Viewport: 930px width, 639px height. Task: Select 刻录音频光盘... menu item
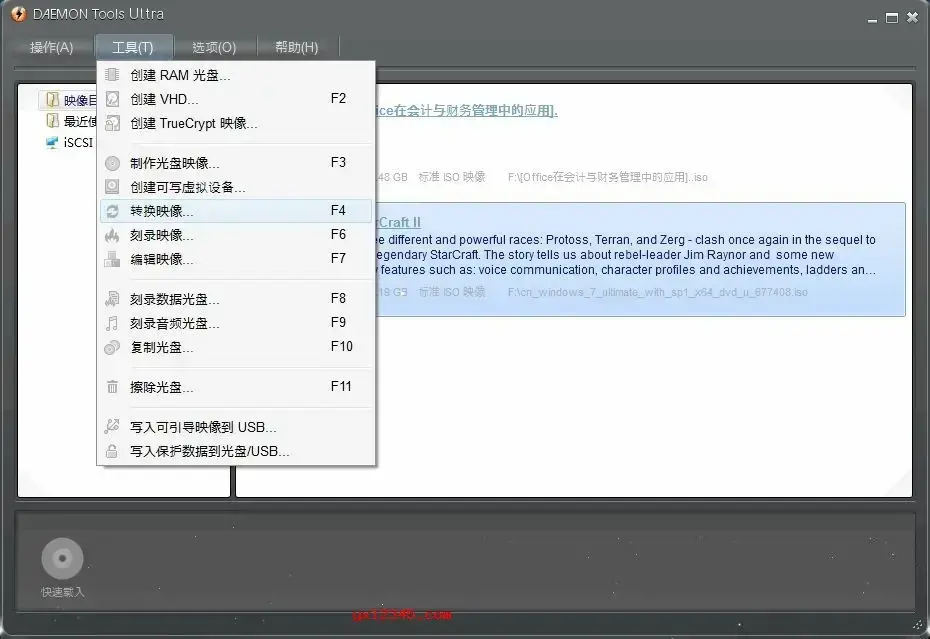pos(236,323)
